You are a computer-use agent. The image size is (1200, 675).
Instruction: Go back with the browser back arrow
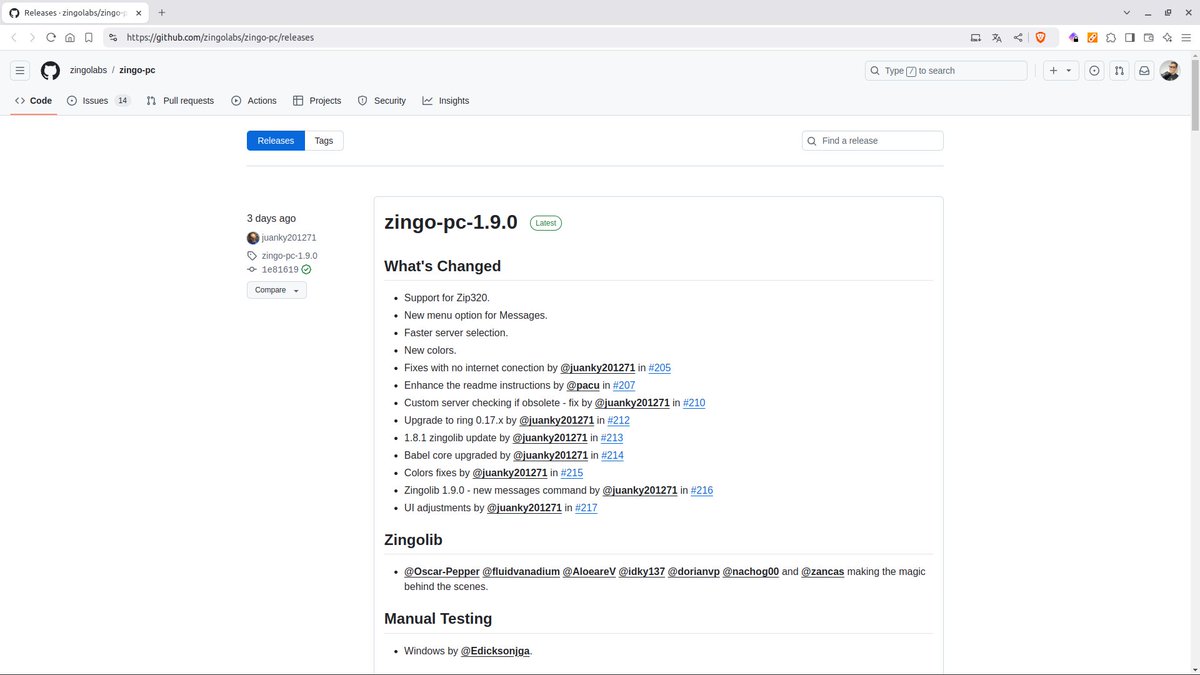(14, 37)
